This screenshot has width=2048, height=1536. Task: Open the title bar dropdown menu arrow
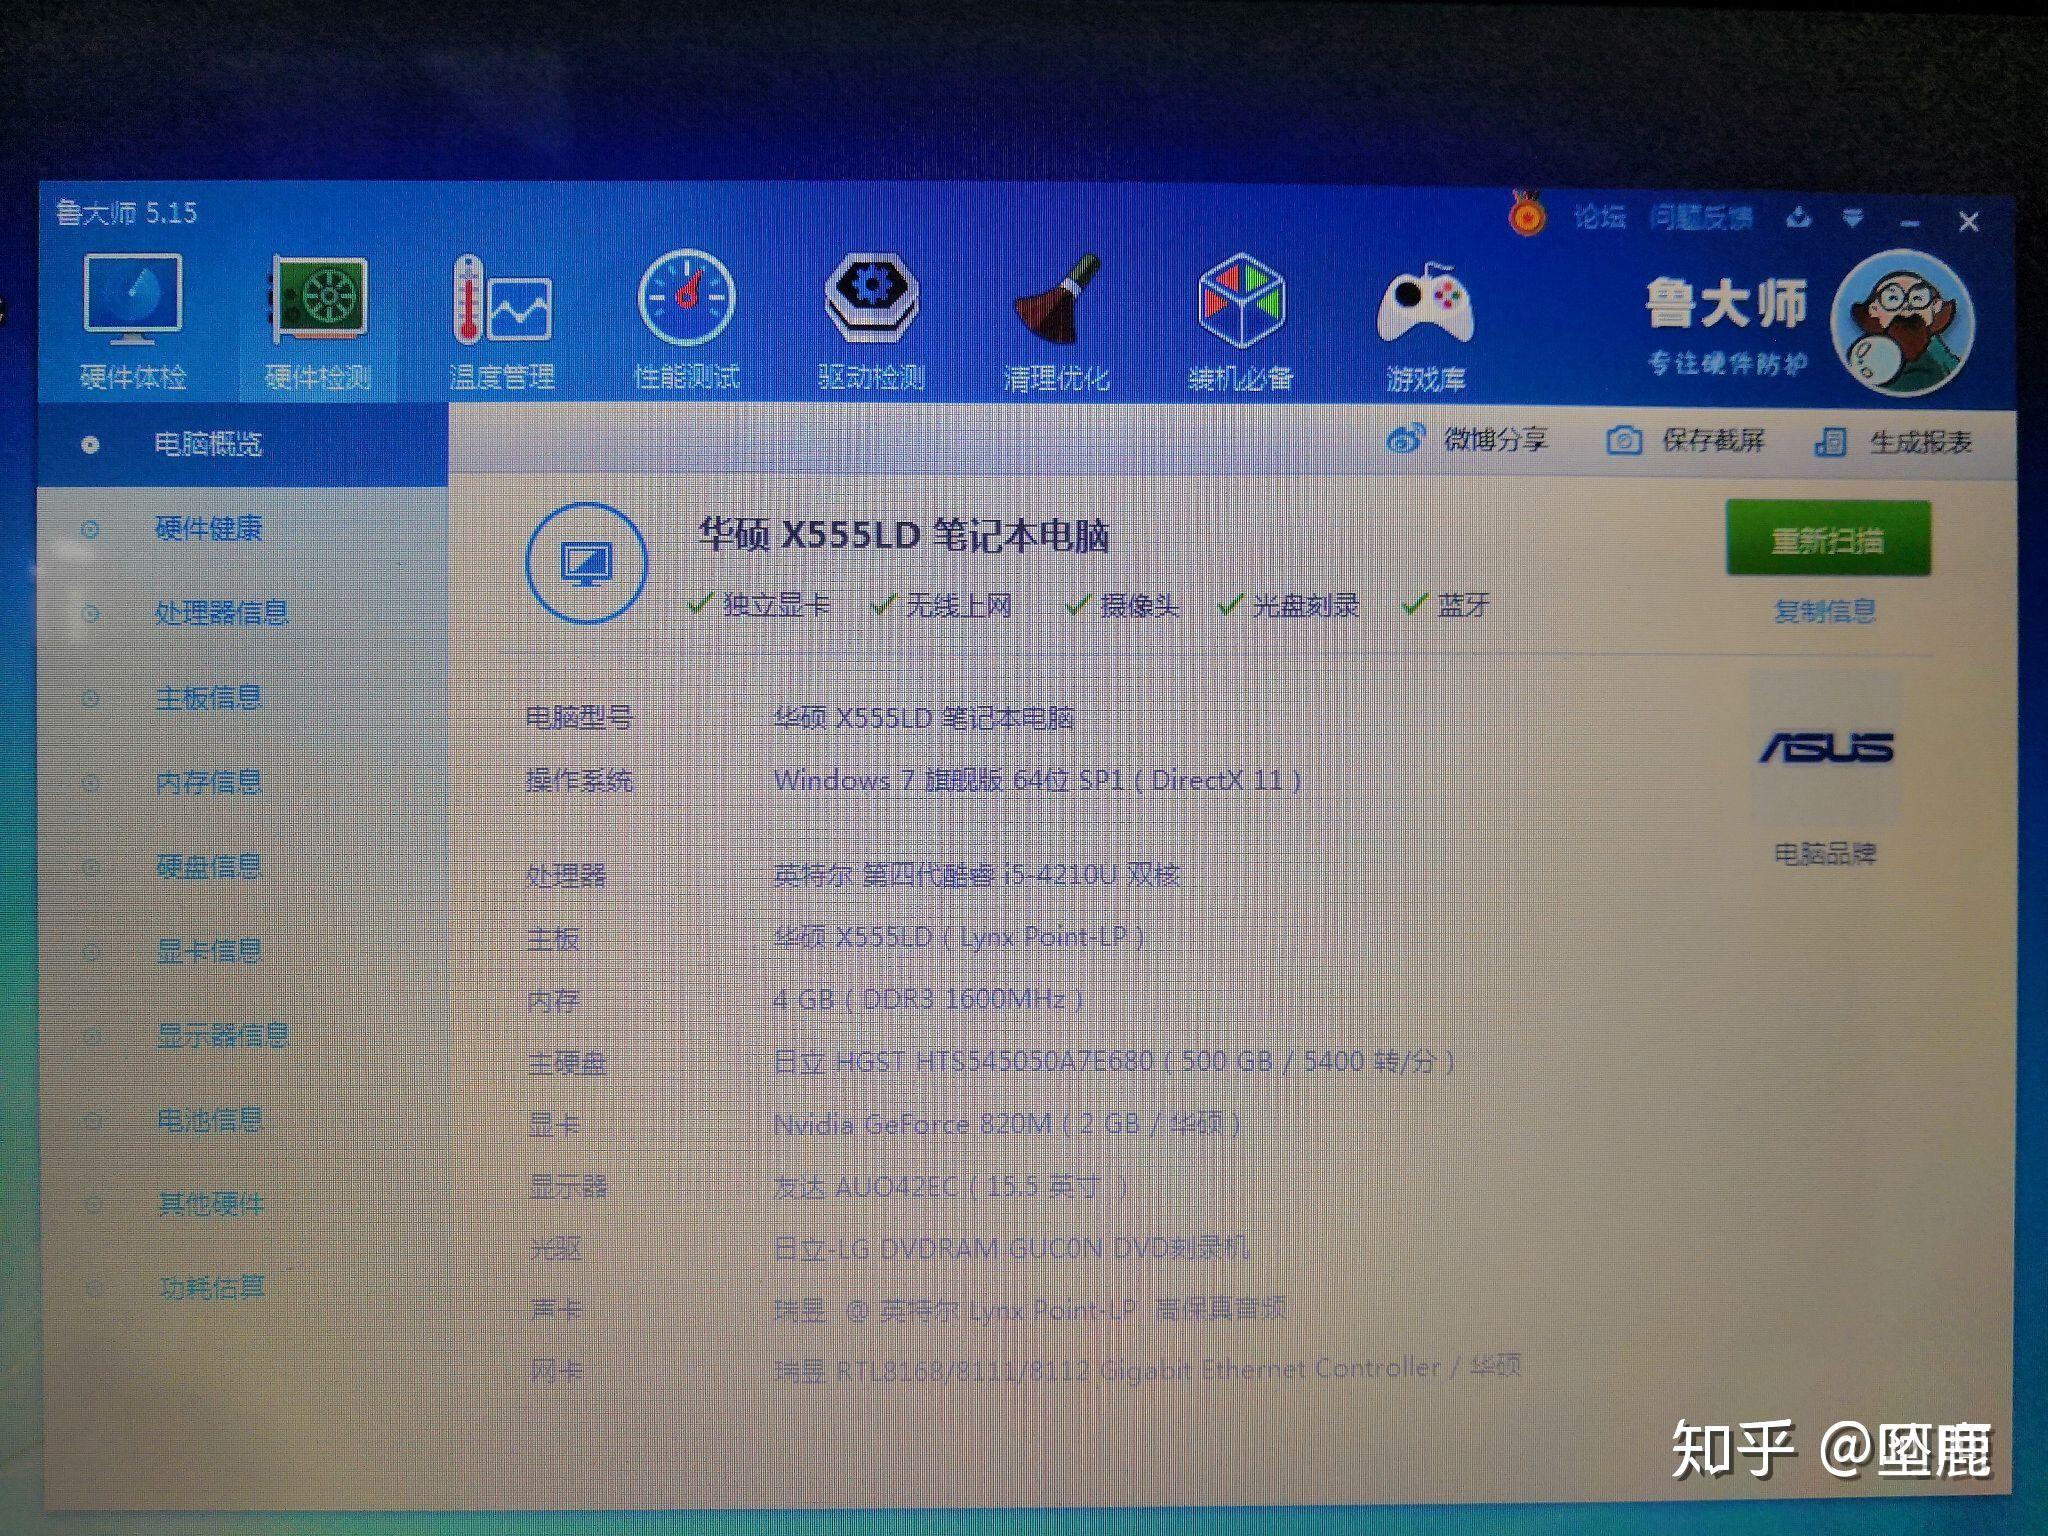point(1853,218)
